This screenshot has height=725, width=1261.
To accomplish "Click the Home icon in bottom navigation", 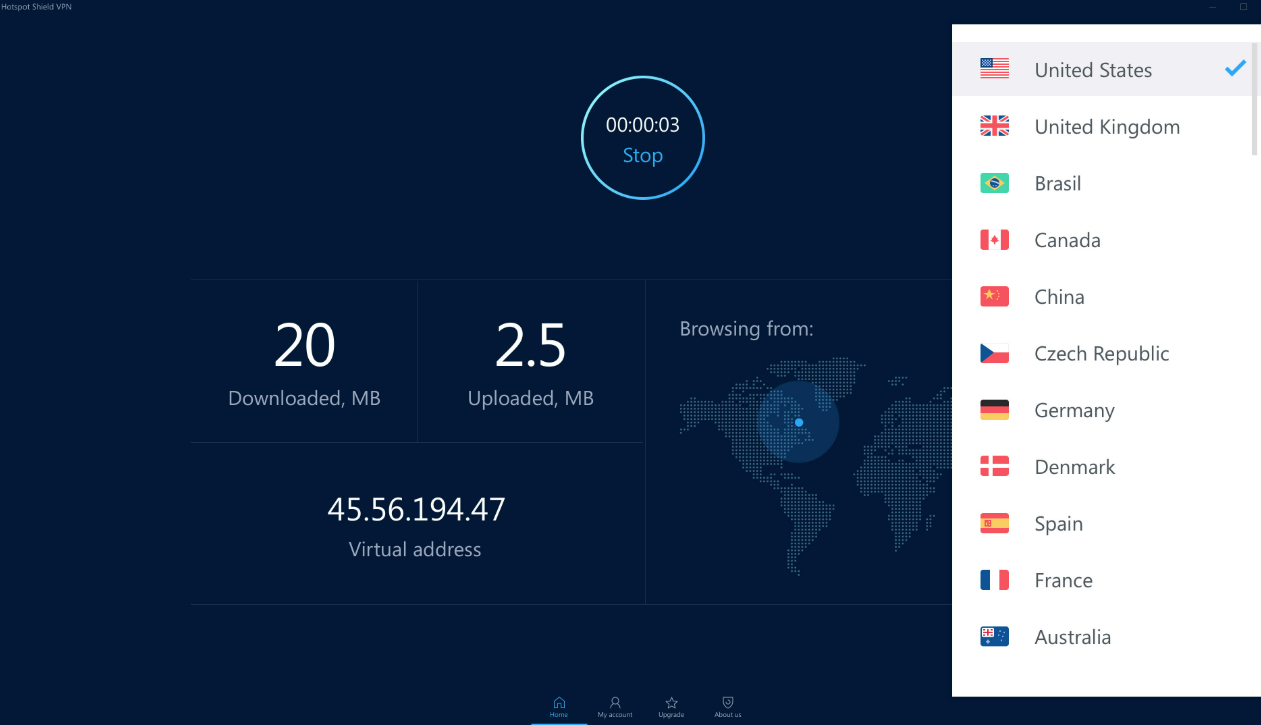I will point(559,703).
